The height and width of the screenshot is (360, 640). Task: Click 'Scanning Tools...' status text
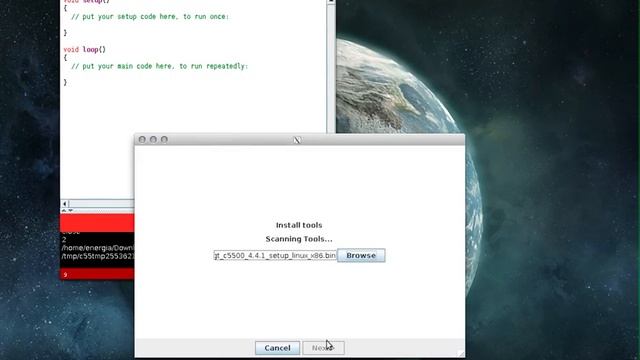point(299,239)
